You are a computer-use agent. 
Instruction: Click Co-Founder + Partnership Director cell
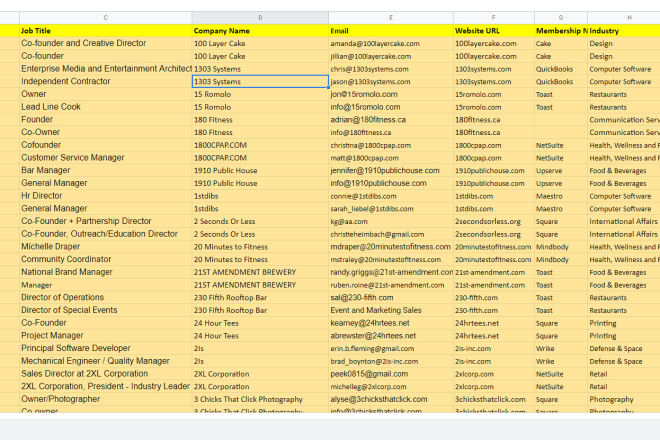pos(105,221)
